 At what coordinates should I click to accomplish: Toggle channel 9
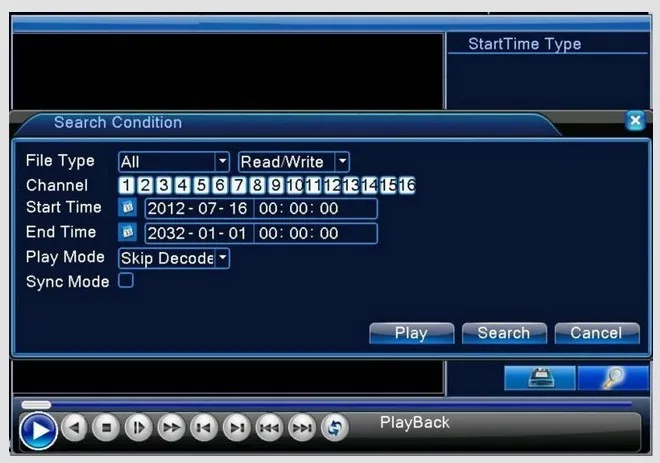coord(276,185)
